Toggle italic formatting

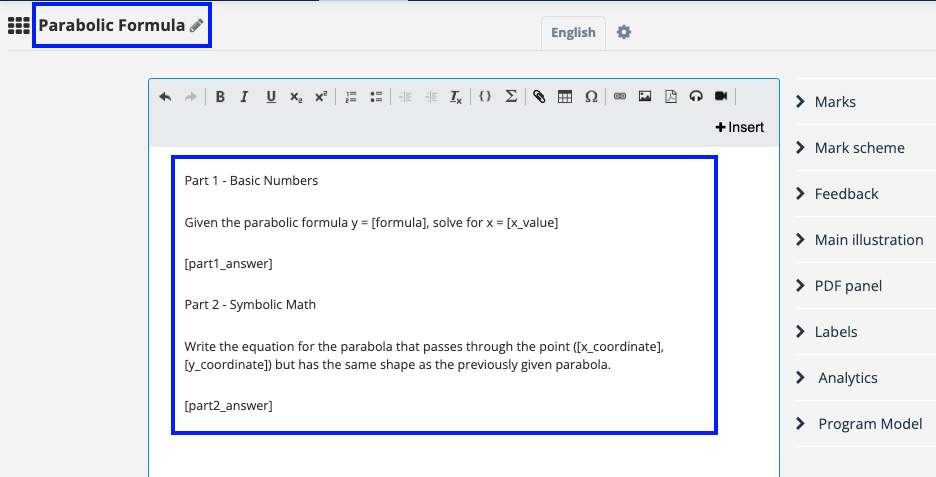[244, 97]
